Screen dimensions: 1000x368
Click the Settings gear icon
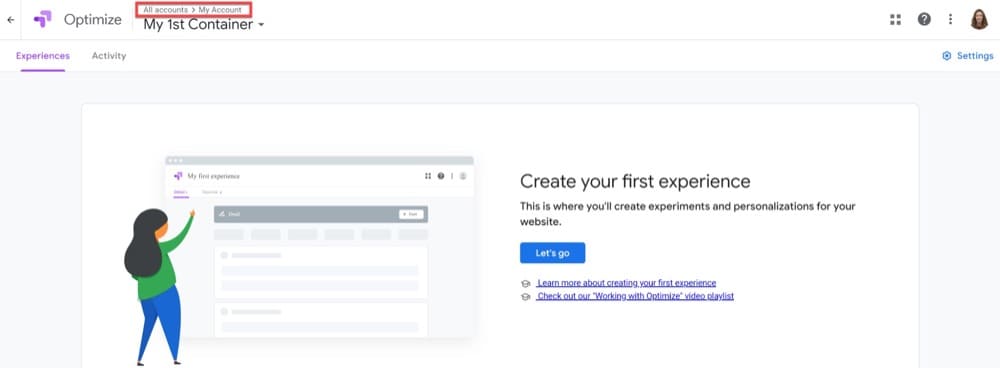946,56
